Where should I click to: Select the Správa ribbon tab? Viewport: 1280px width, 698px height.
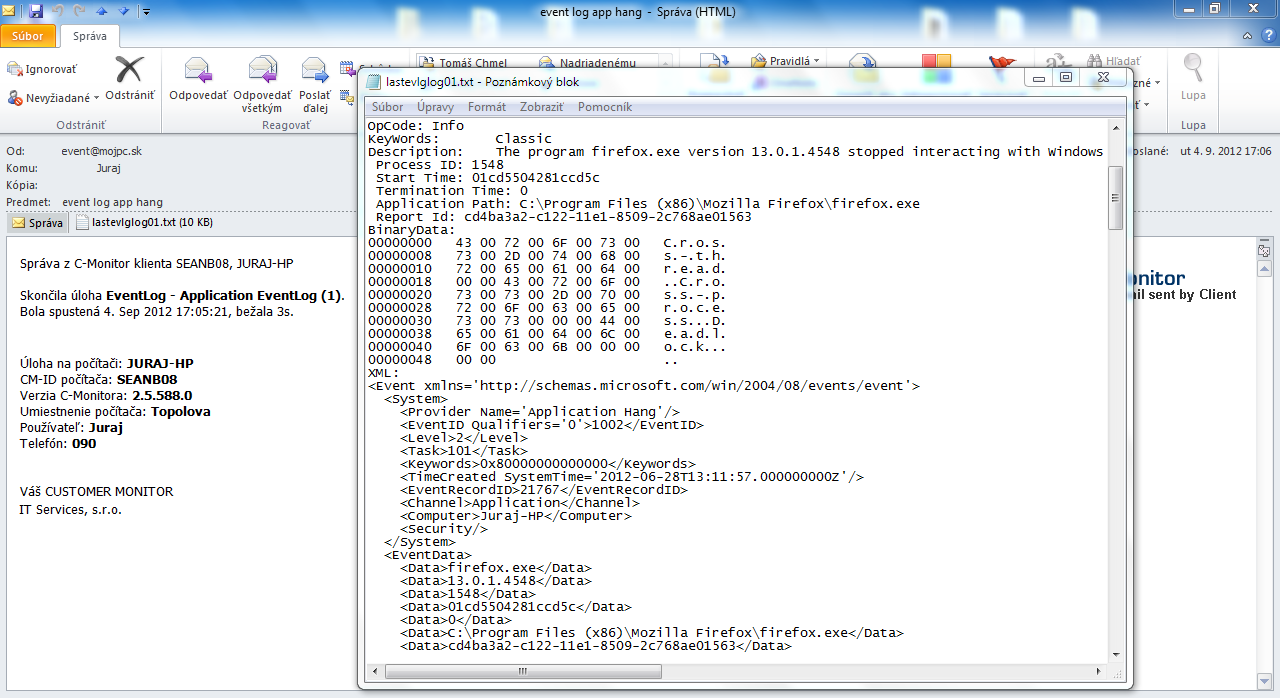click(90, 36)
